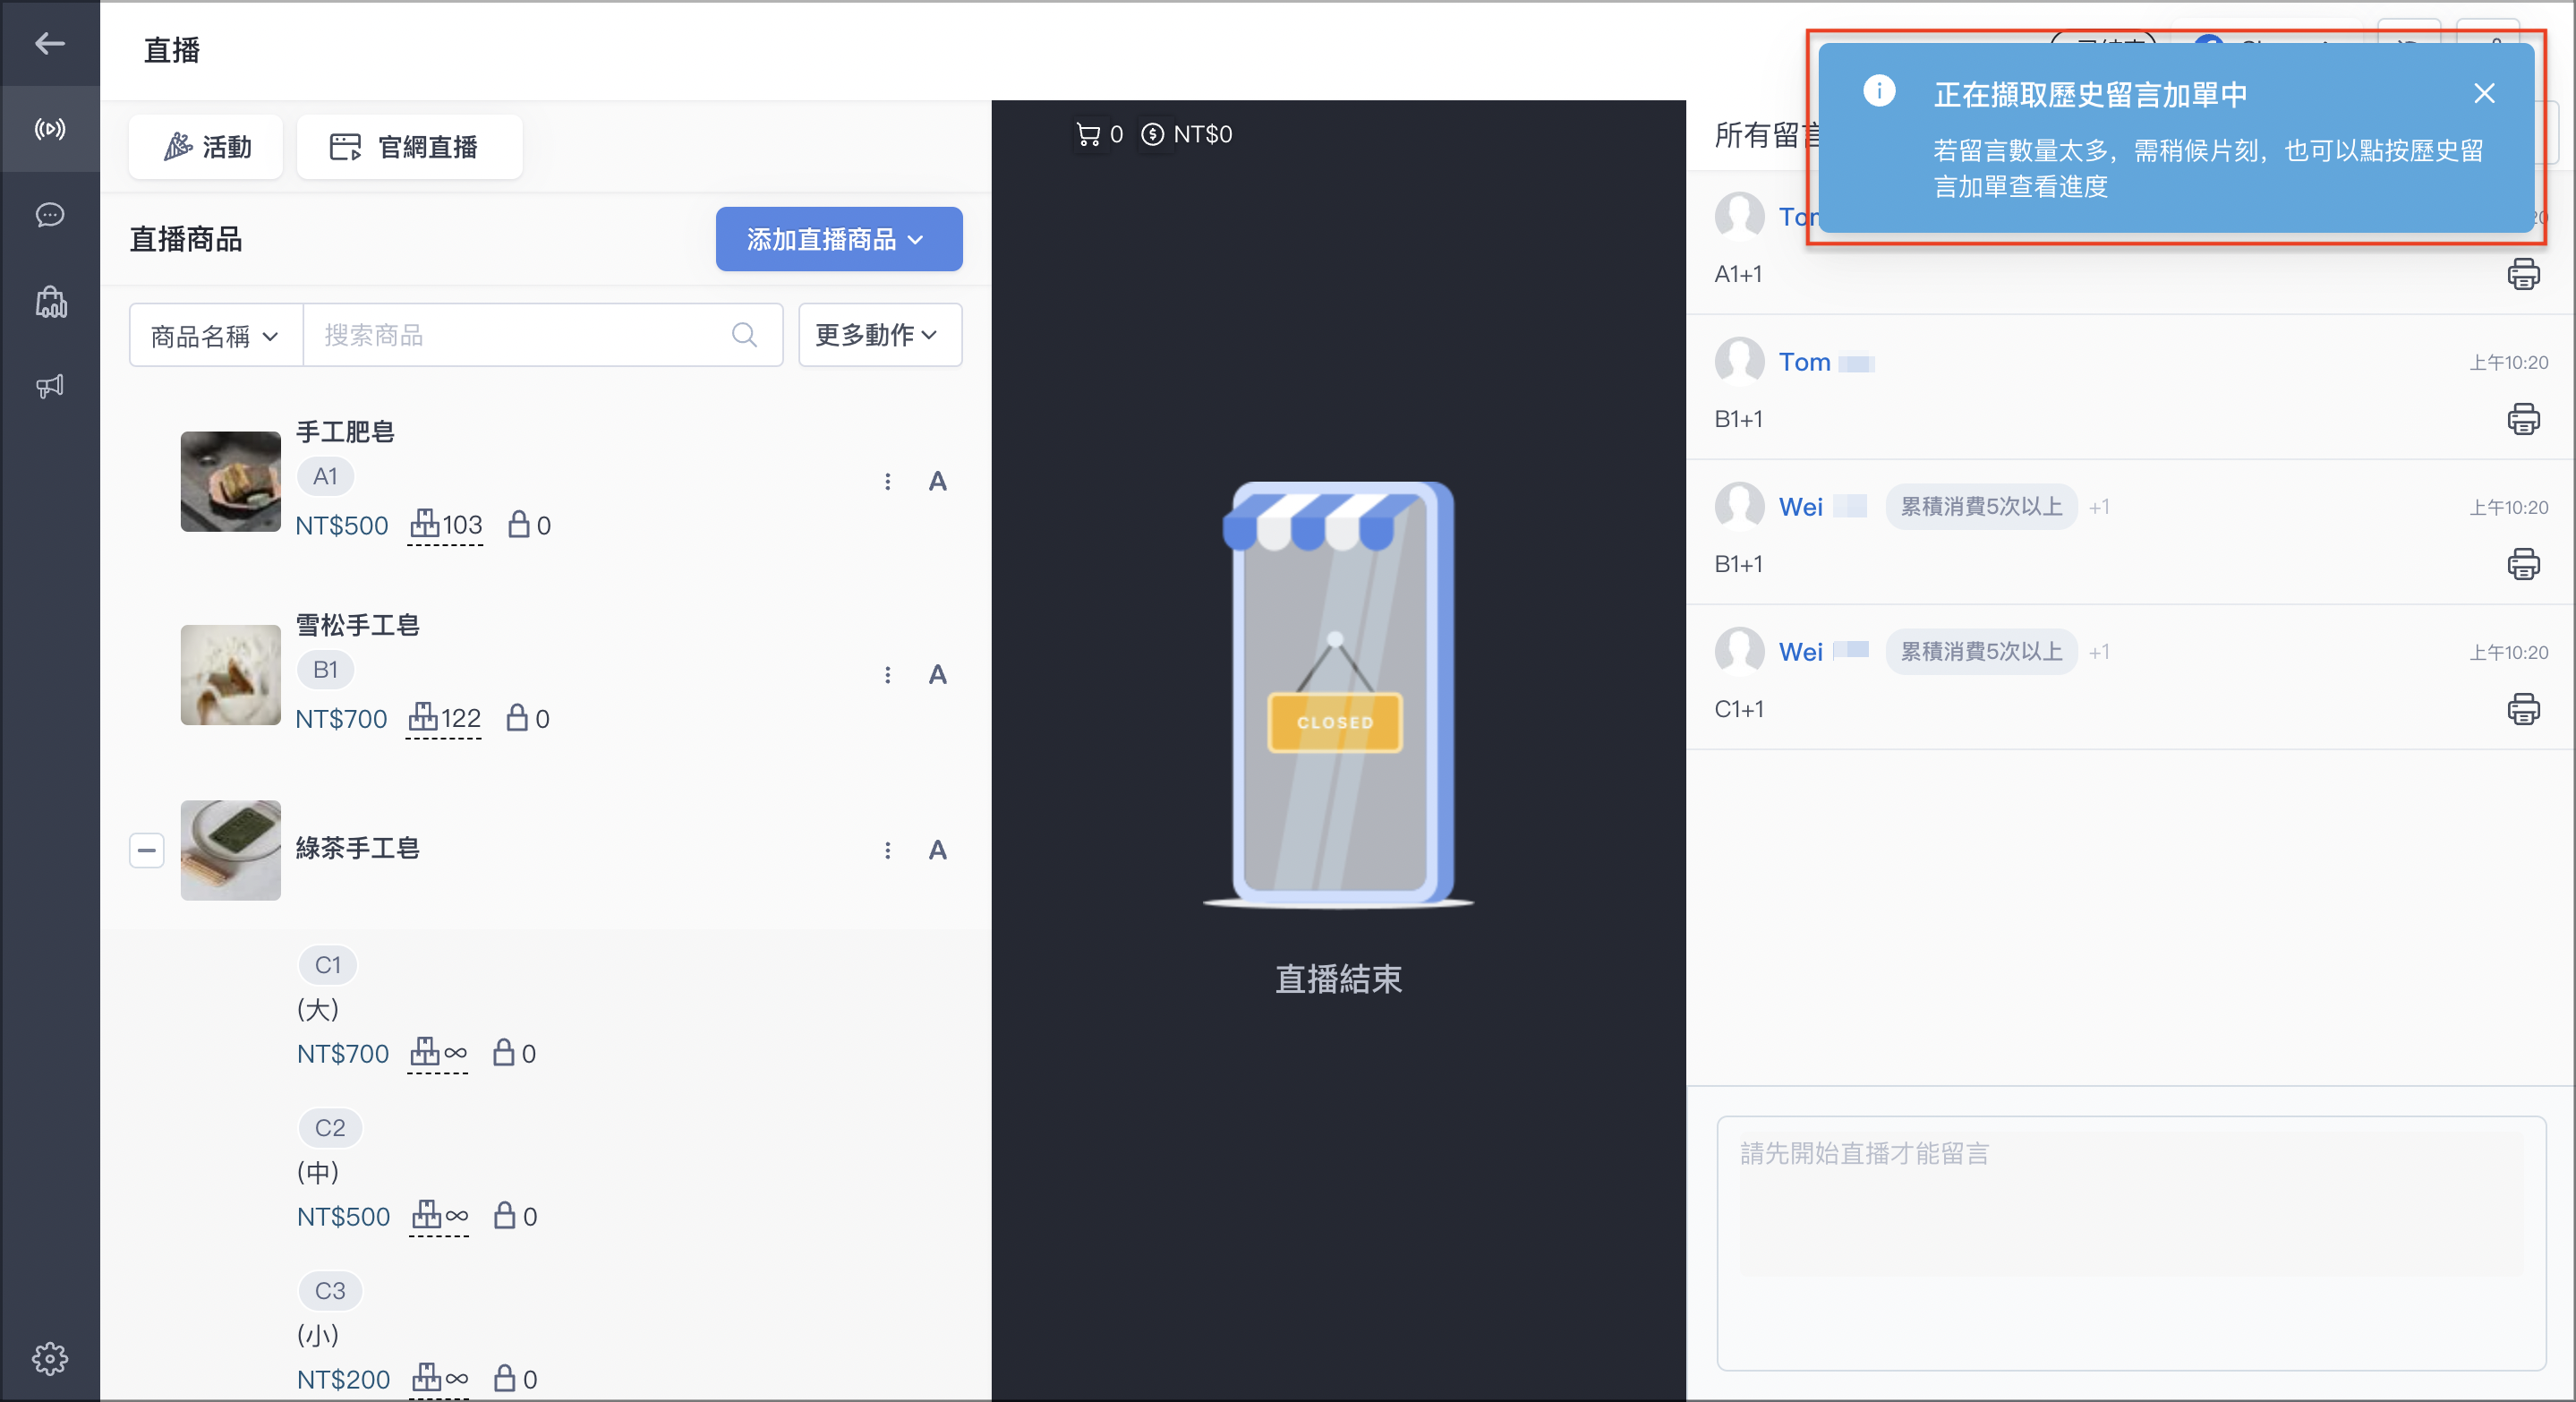Click the 手工肥皂 product thumbnail
The image size is (2576, 1402).
point(231,481)
